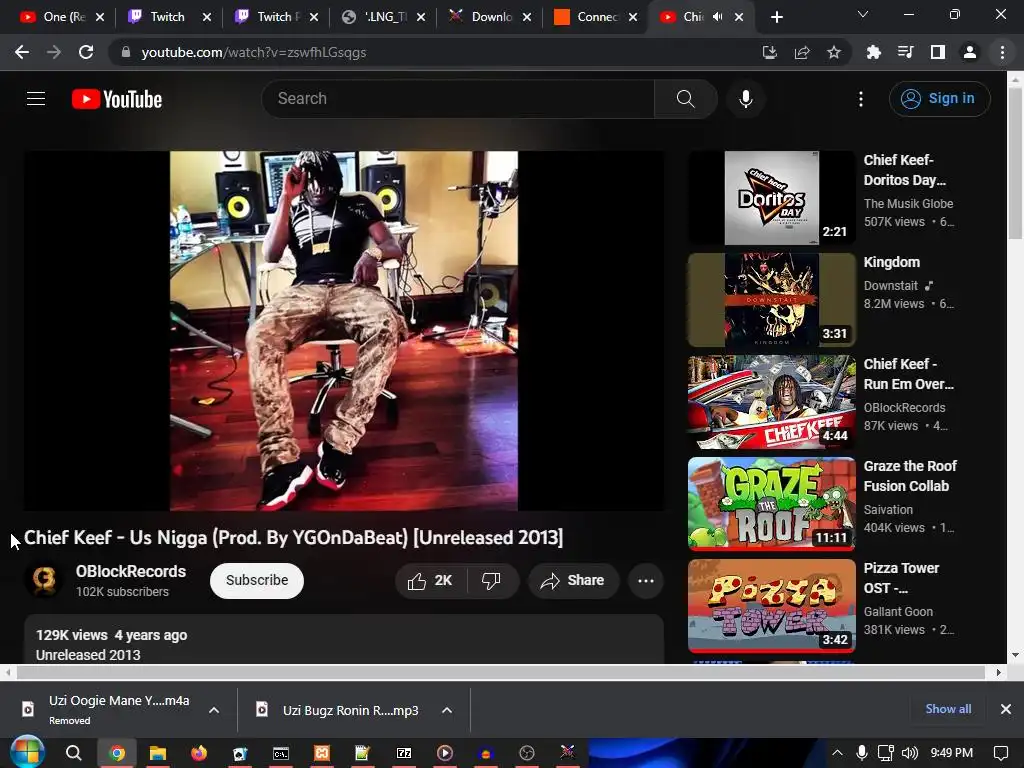1024x768 pixels.
Task: Dislike the video with thumbs-down
Action: 491,581
